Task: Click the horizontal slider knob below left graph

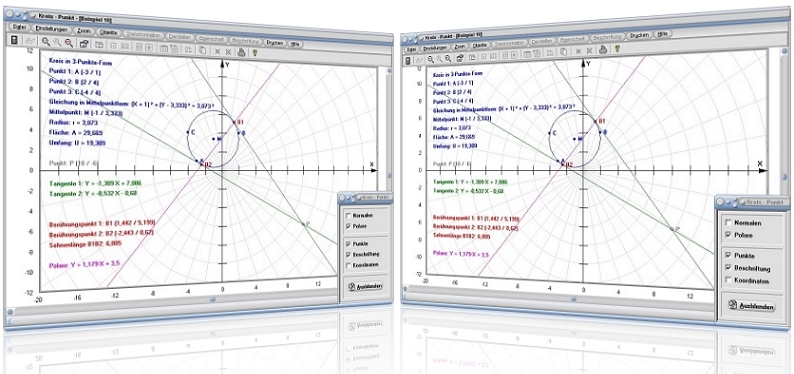Action: coord(212,299)
